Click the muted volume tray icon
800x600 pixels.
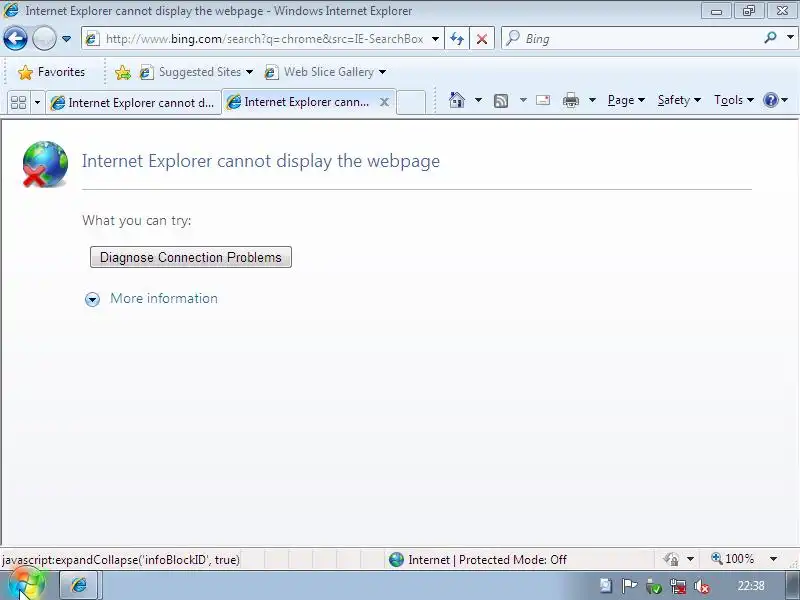point(702,587)
